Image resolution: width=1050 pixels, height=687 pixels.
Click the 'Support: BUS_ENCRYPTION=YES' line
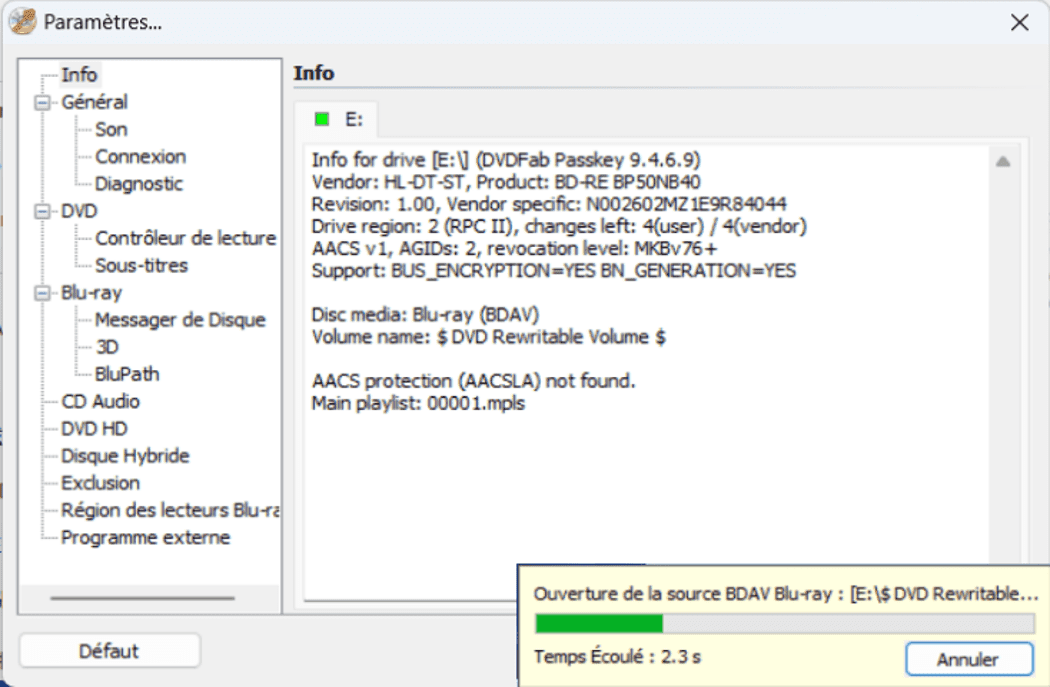[554, 271]
